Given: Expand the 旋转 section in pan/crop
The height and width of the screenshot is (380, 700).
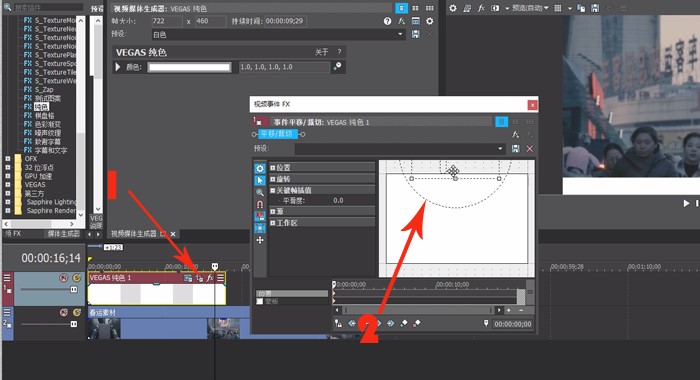Looking at the screenshot, I should (272, 179).
